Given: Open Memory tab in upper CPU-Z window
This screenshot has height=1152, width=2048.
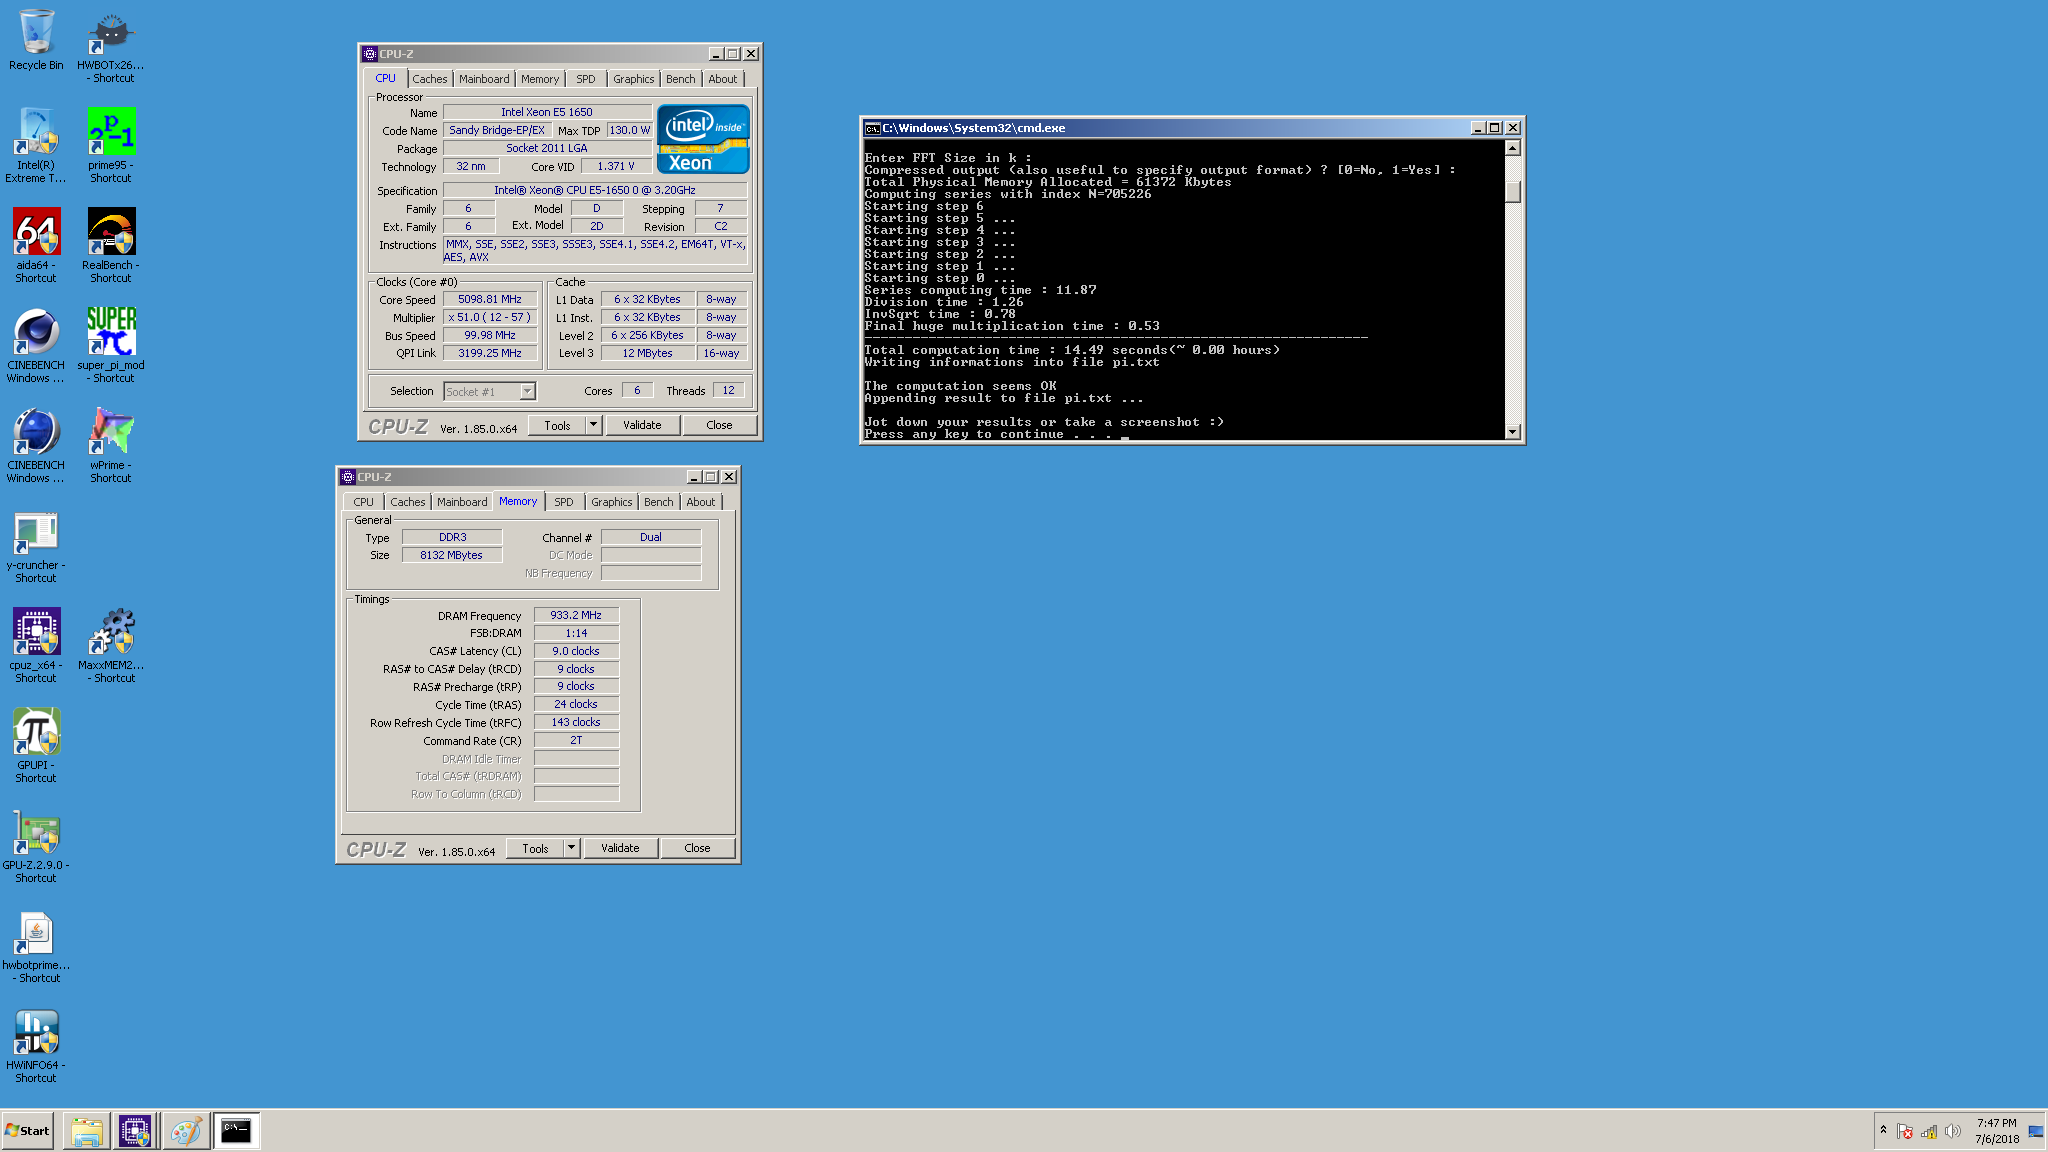Looking at the screenshot, I should 540,79.
